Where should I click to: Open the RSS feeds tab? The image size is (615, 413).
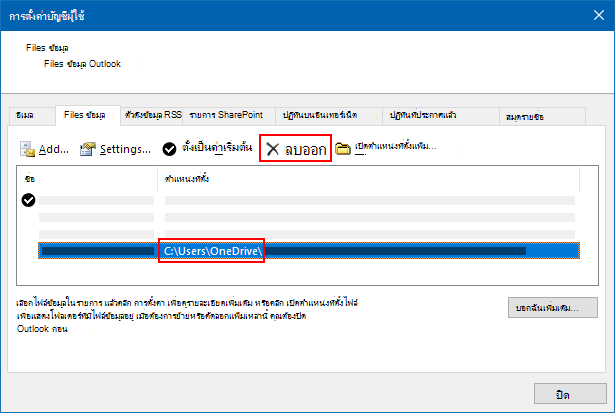[x=153, y=115]
